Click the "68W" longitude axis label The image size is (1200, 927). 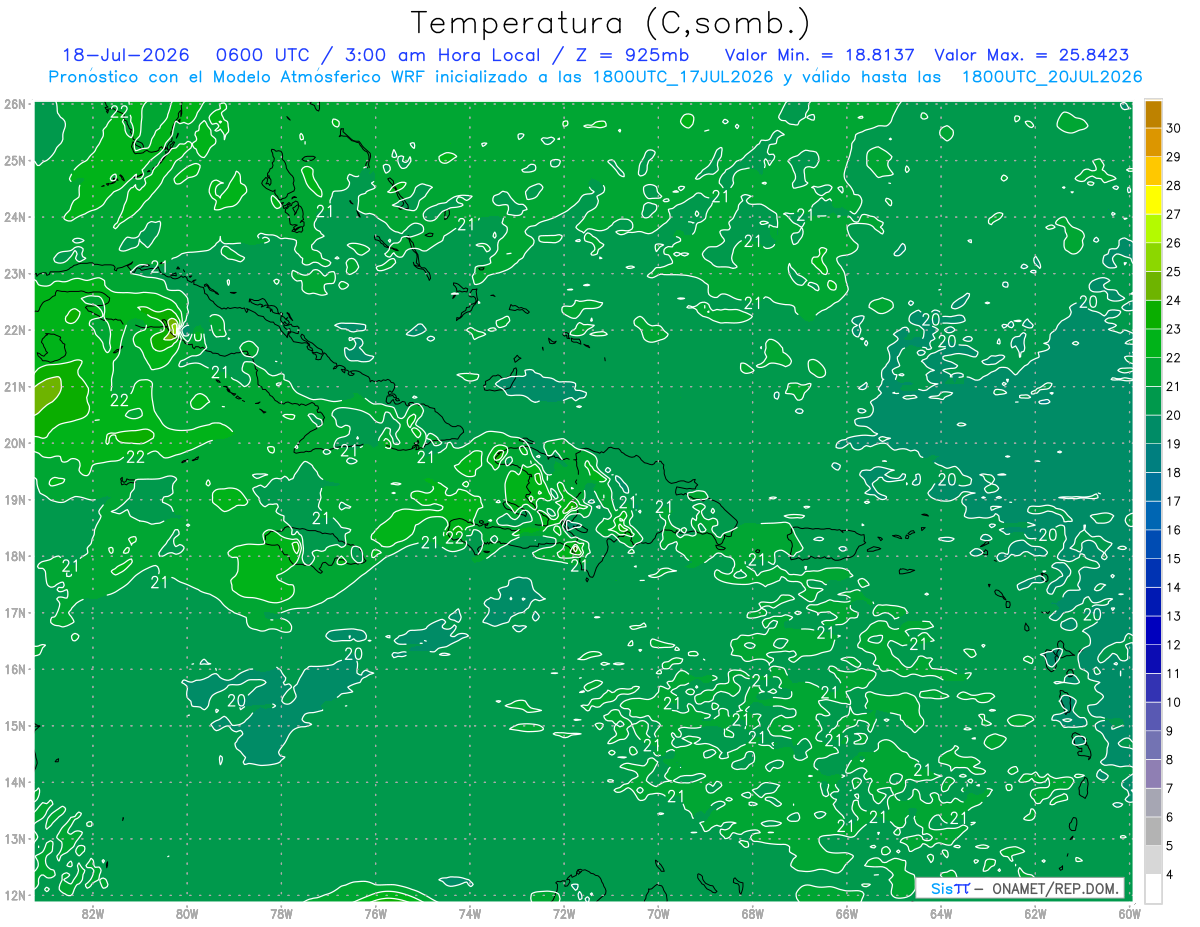tap(752, 913)
